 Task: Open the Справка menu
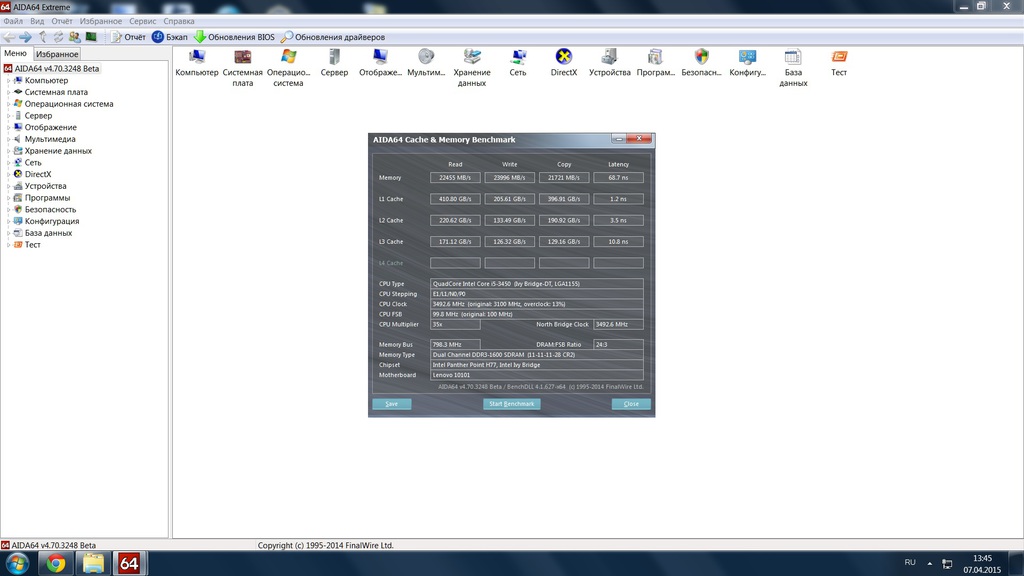click(x=179, y=21)
